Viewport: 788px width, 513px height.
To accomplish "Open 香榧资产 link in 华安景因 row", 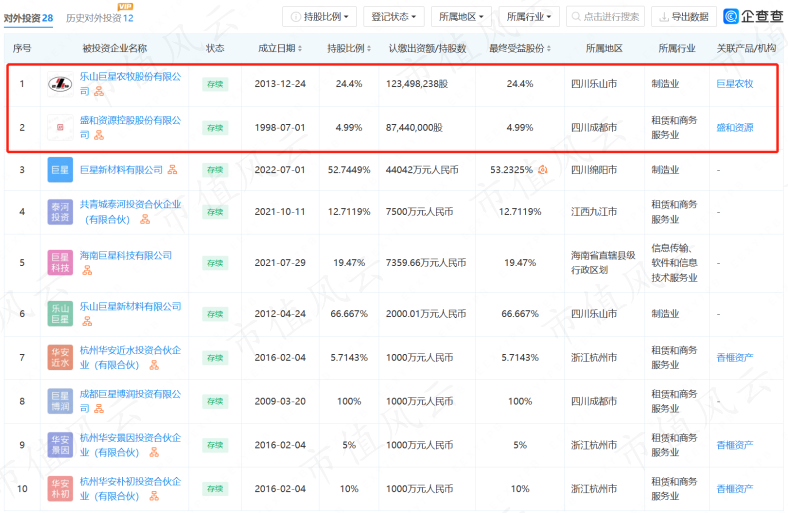I will point(735,445).
